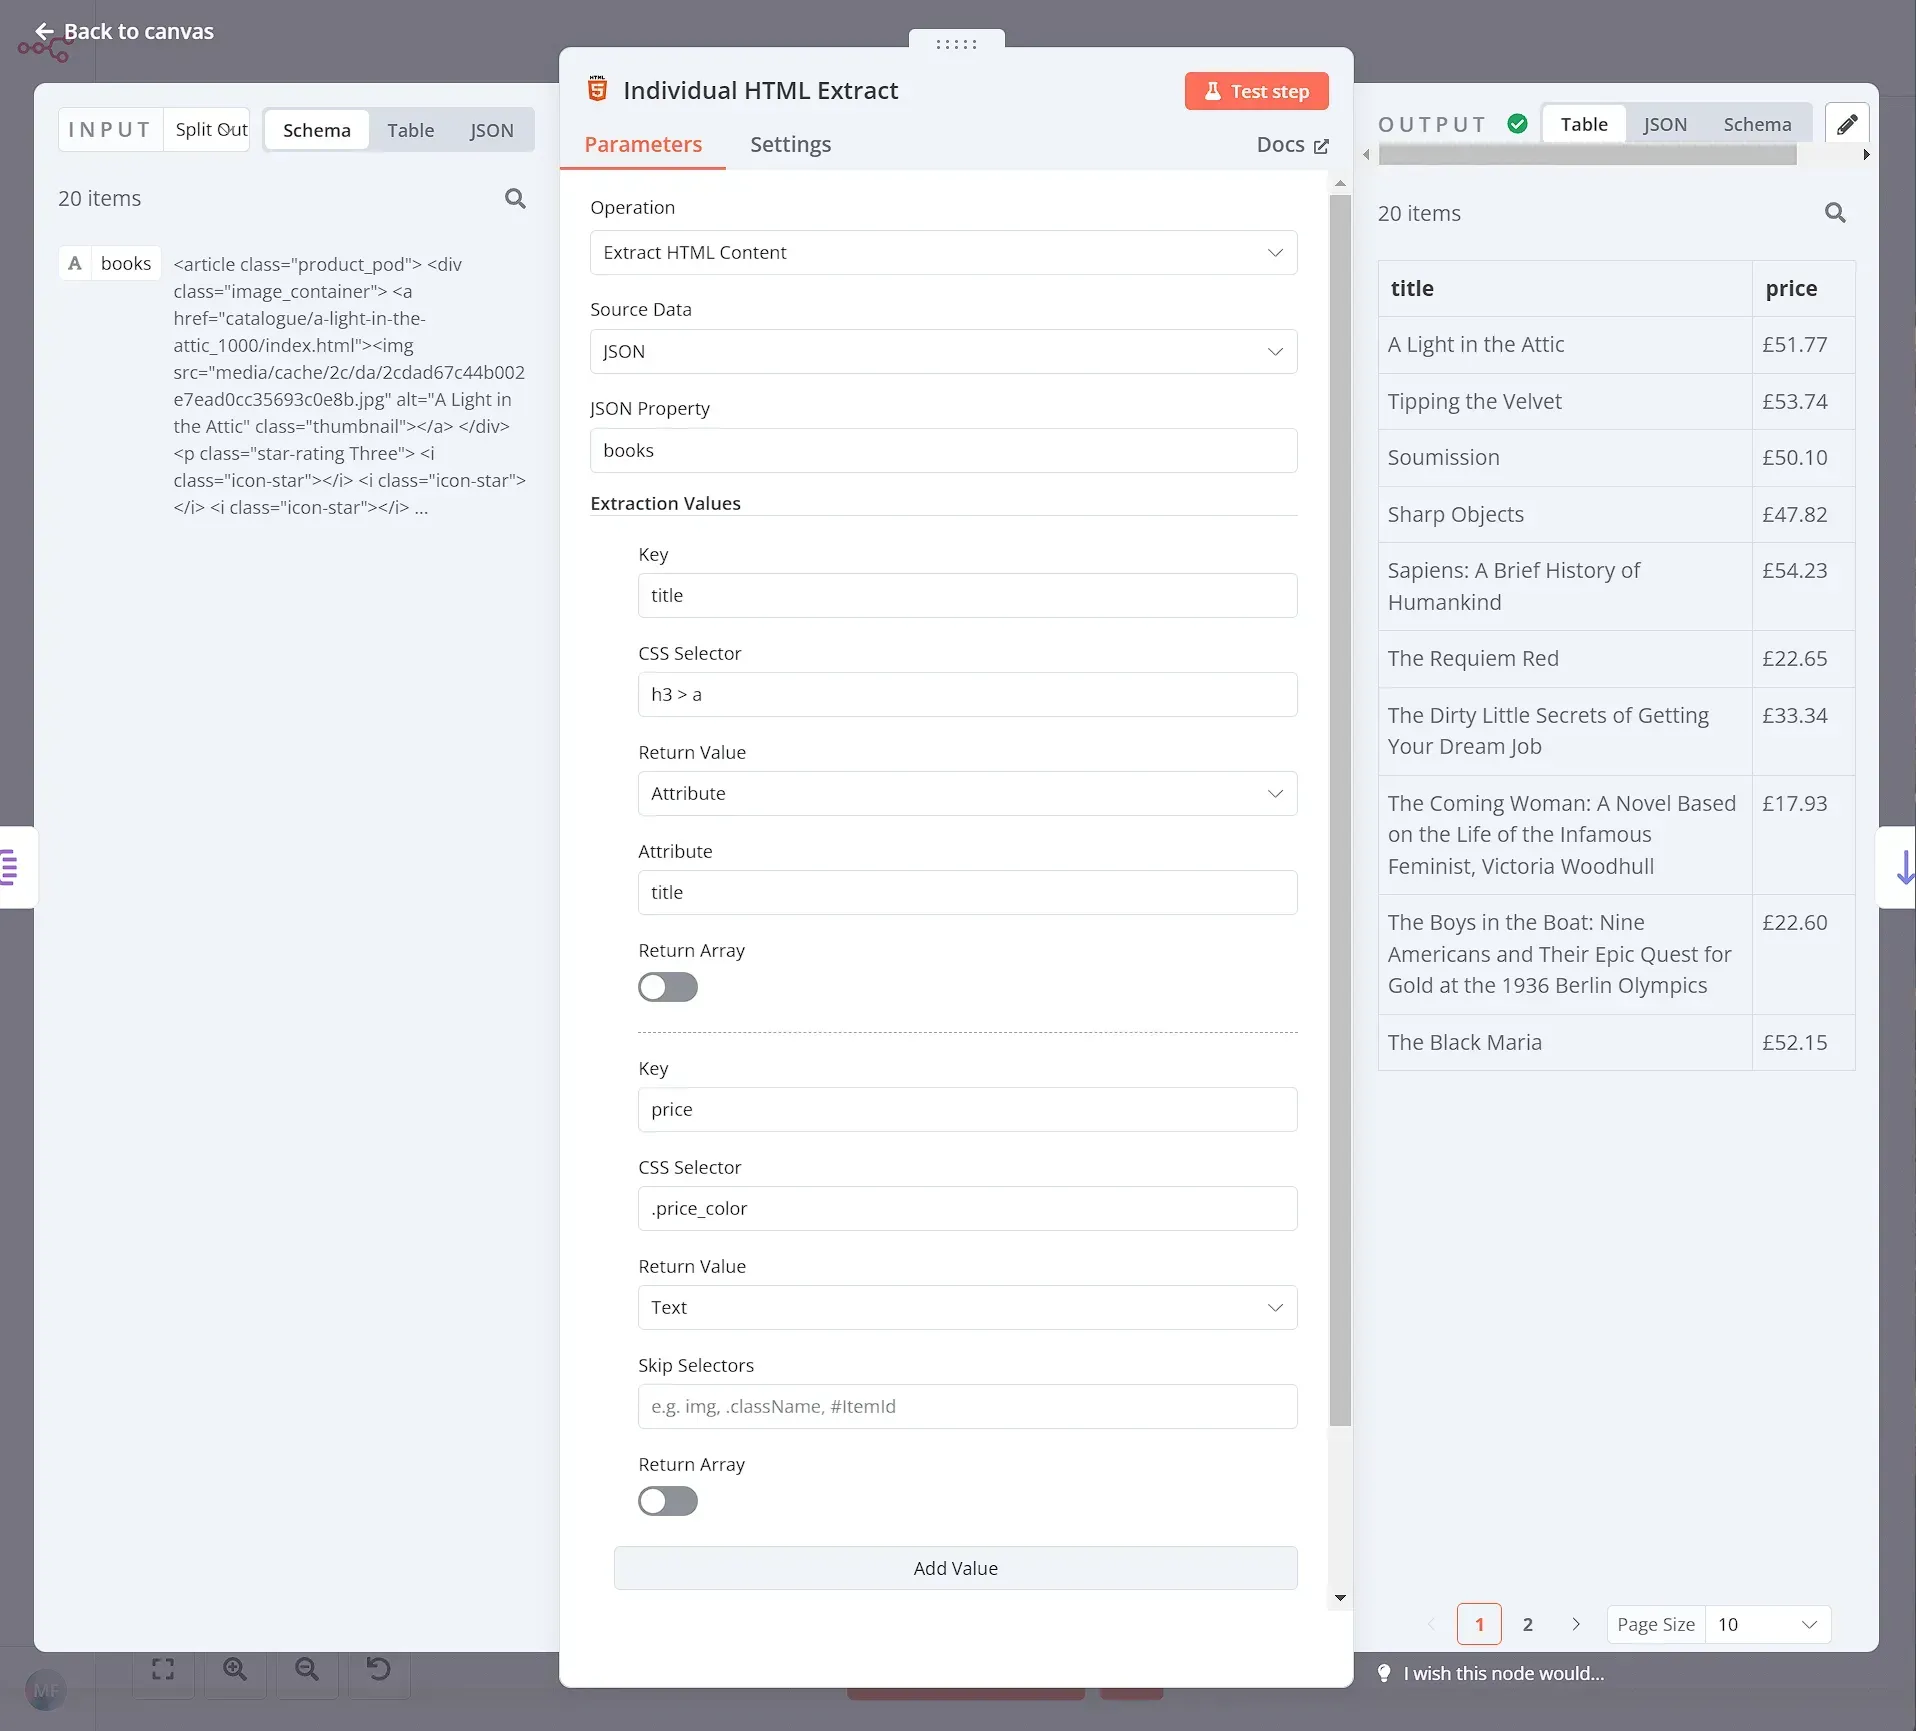Click Test step button
This screenshot has height=1731, width=1916.
tap(1256, 91)
